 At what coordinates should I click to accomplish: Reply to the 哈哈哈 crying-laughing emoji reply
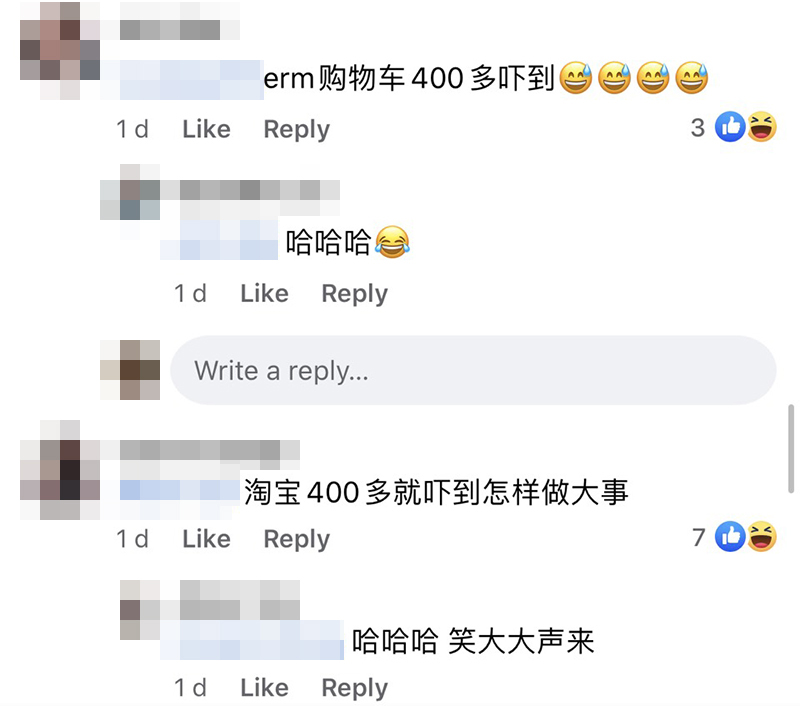coord(355,294)
